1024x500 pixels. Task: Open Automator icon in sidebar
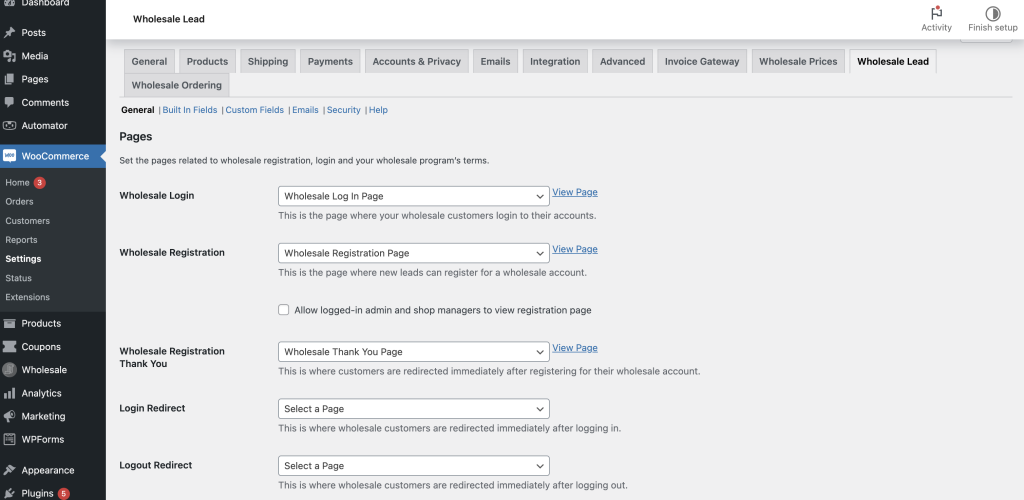pyautogui.click(x=10, y=126)
